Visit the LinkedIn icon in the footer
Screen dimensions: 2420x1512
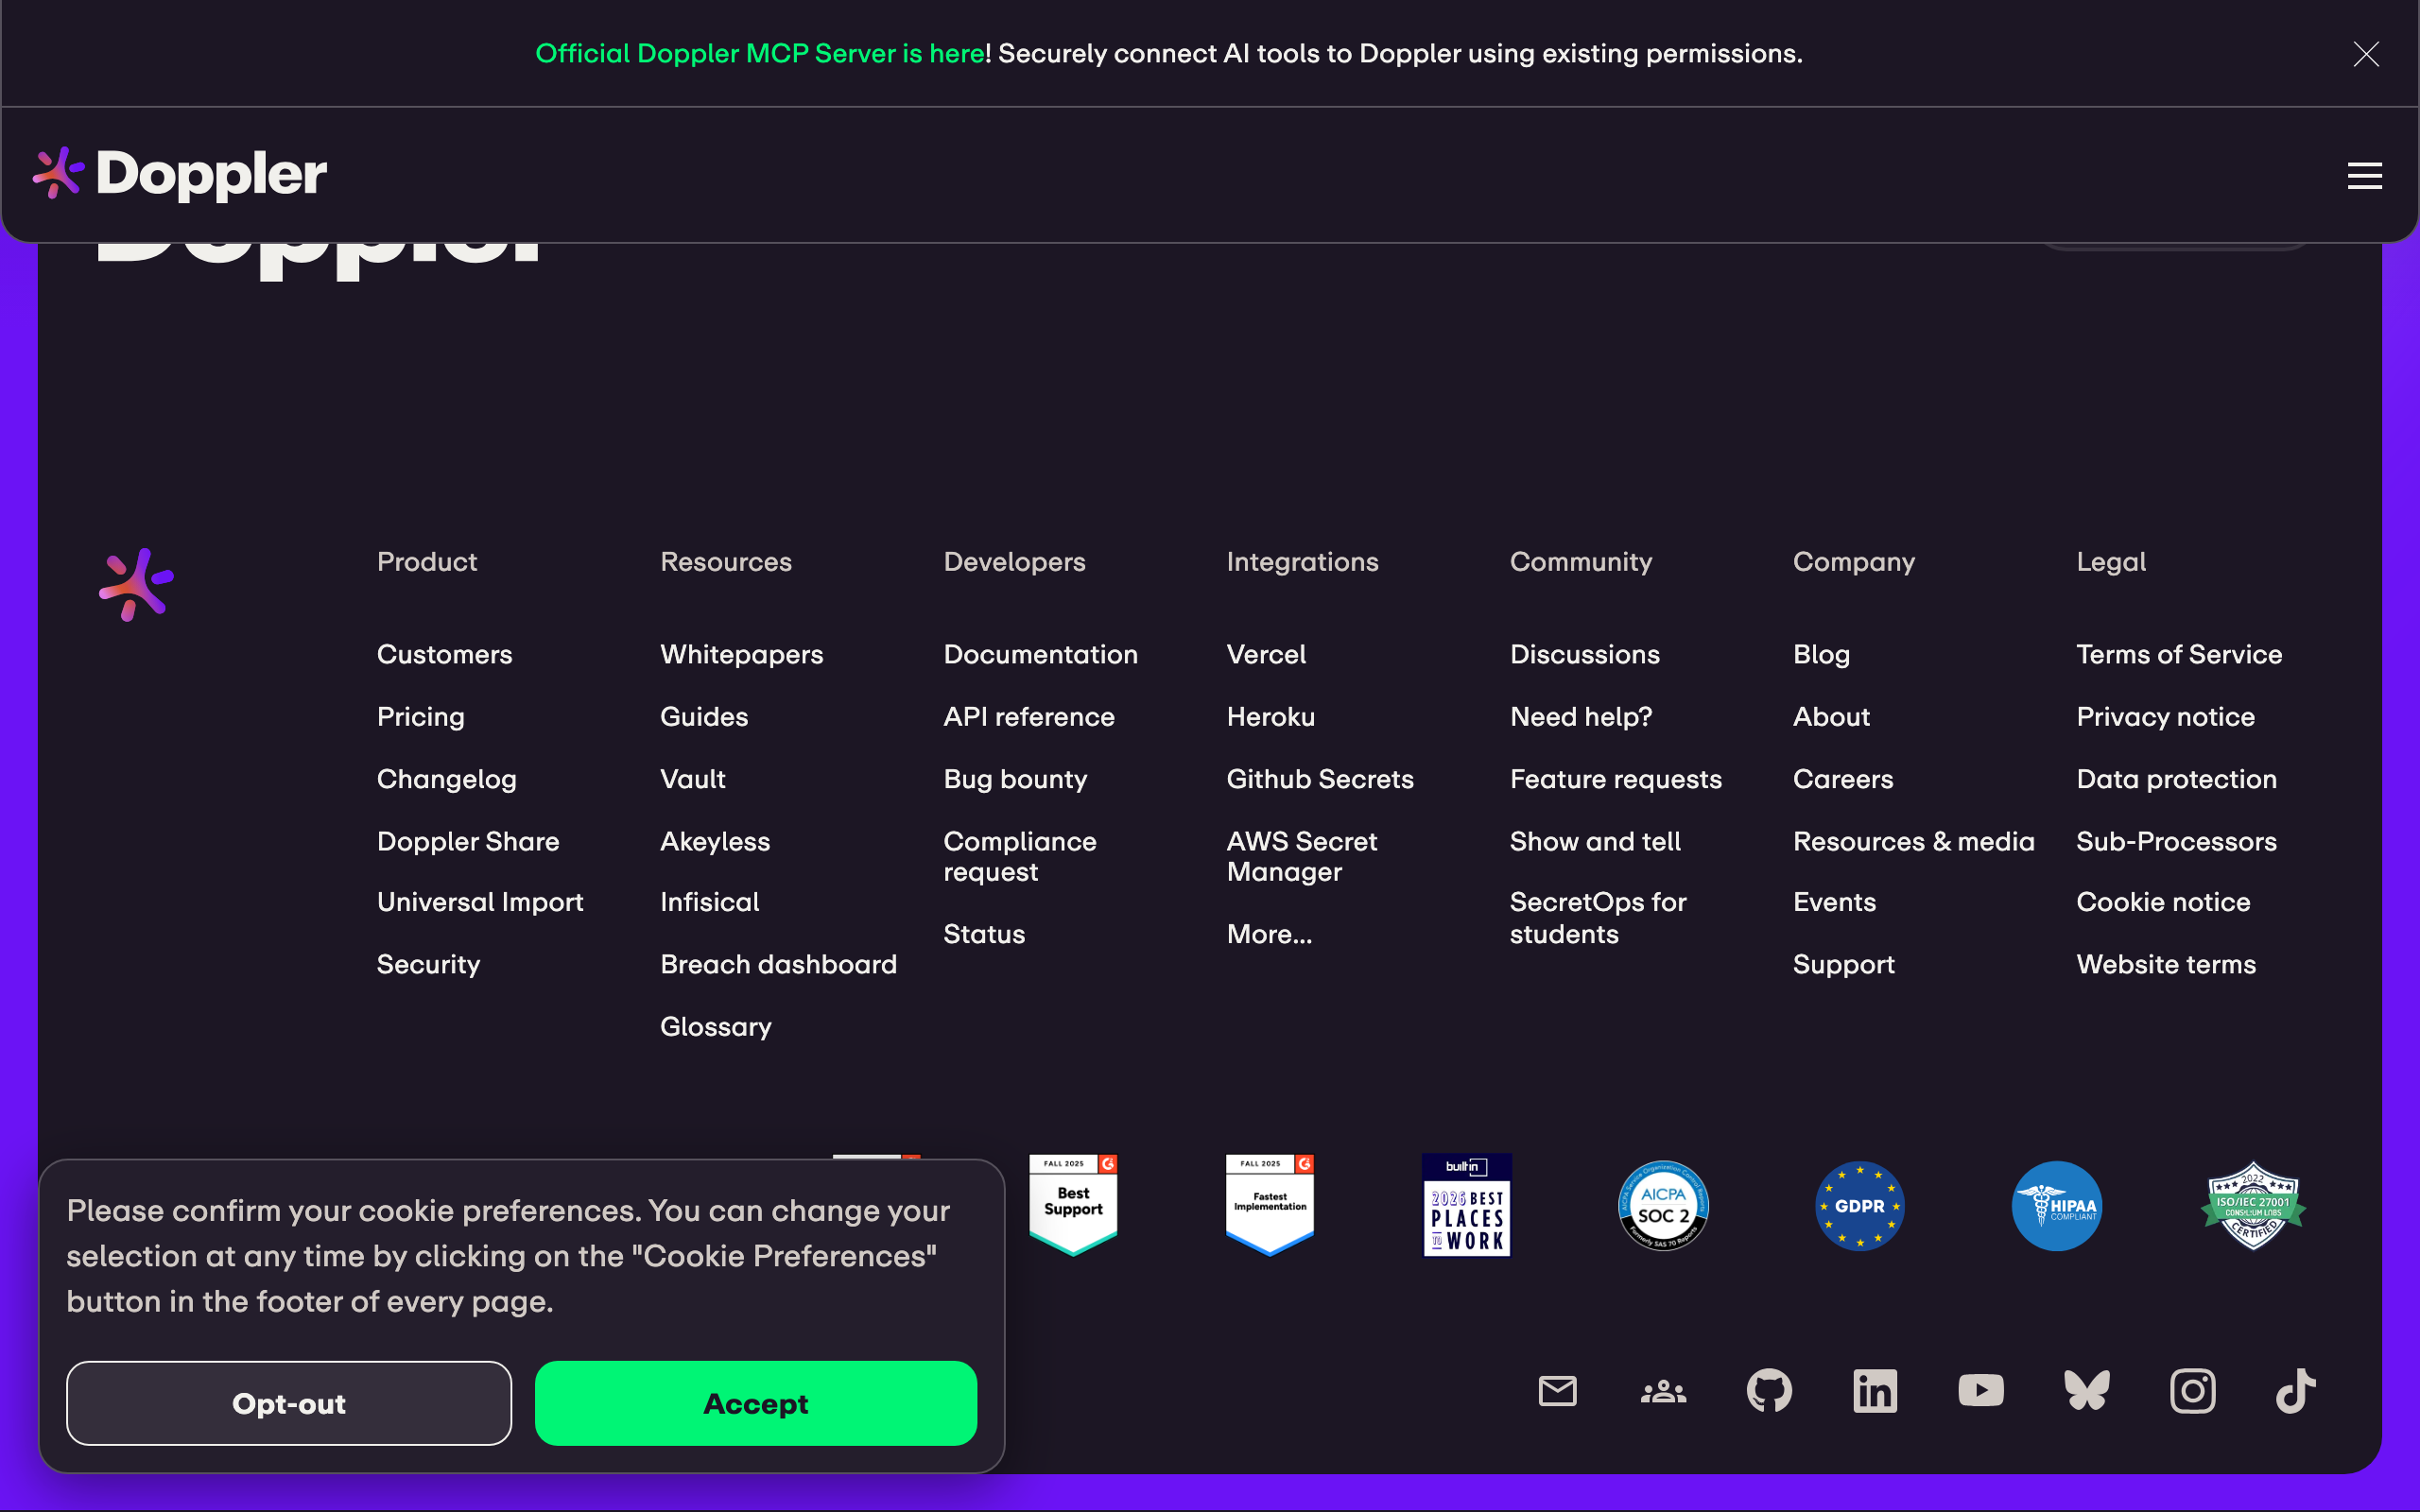coord(1875,1391)
